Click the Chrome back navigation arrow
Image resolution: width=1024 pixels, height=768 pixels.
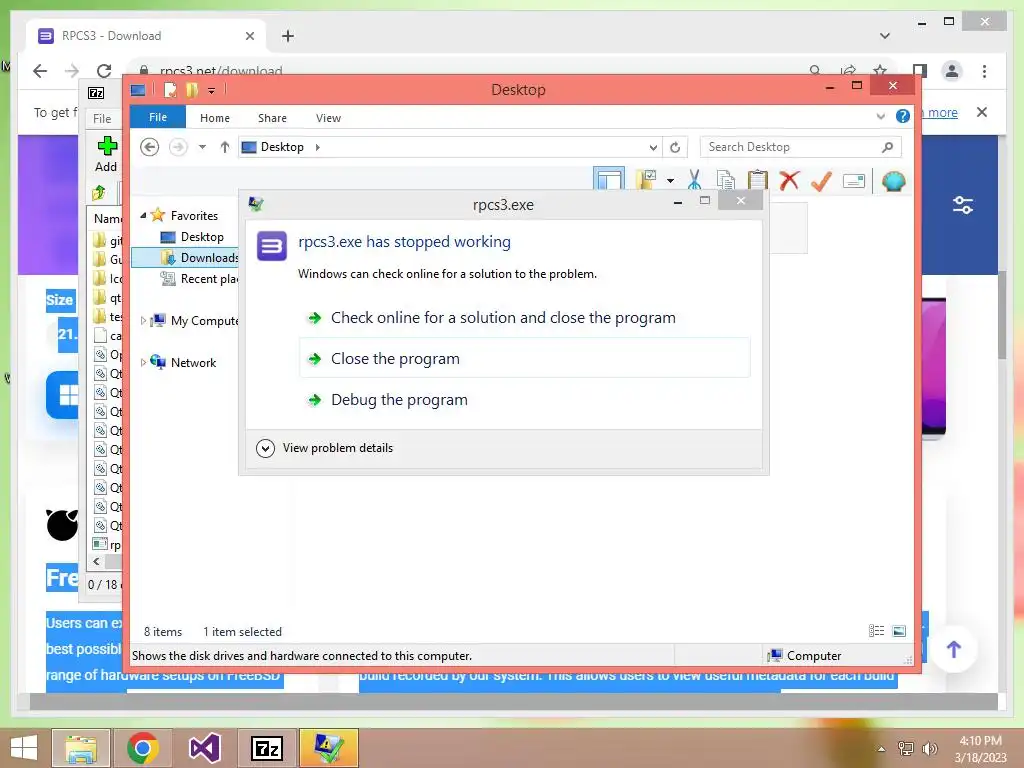[x=40, y=71]
